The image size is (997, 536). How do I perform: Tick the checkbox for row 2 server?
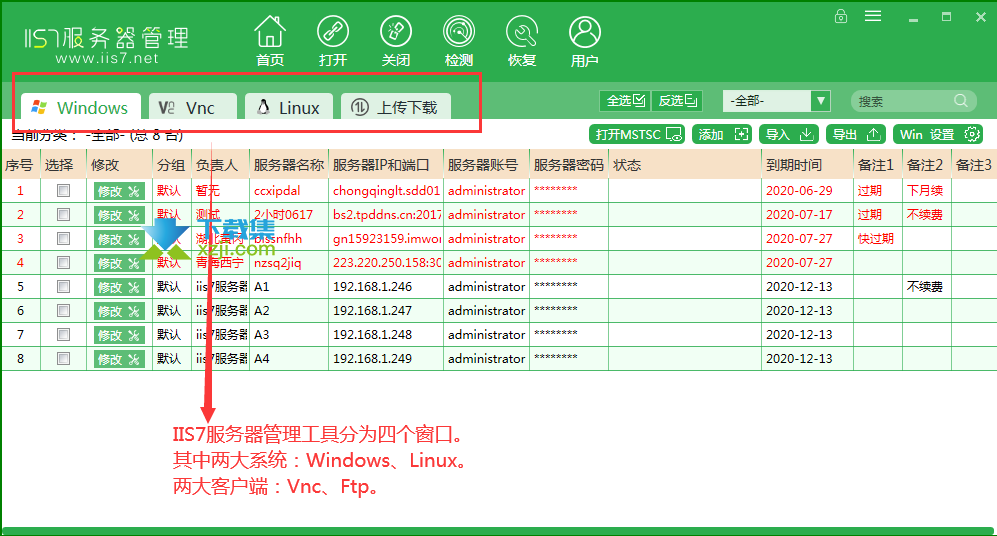click(x=63, y=214)
